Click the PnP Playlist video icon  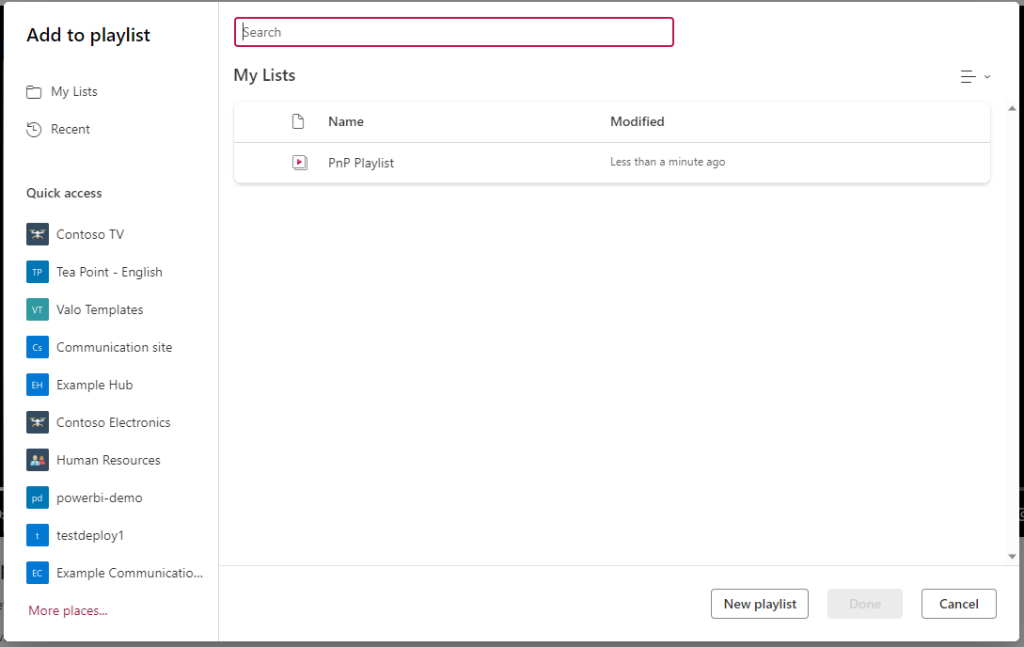pyautogui.click(x=300, y=162)
